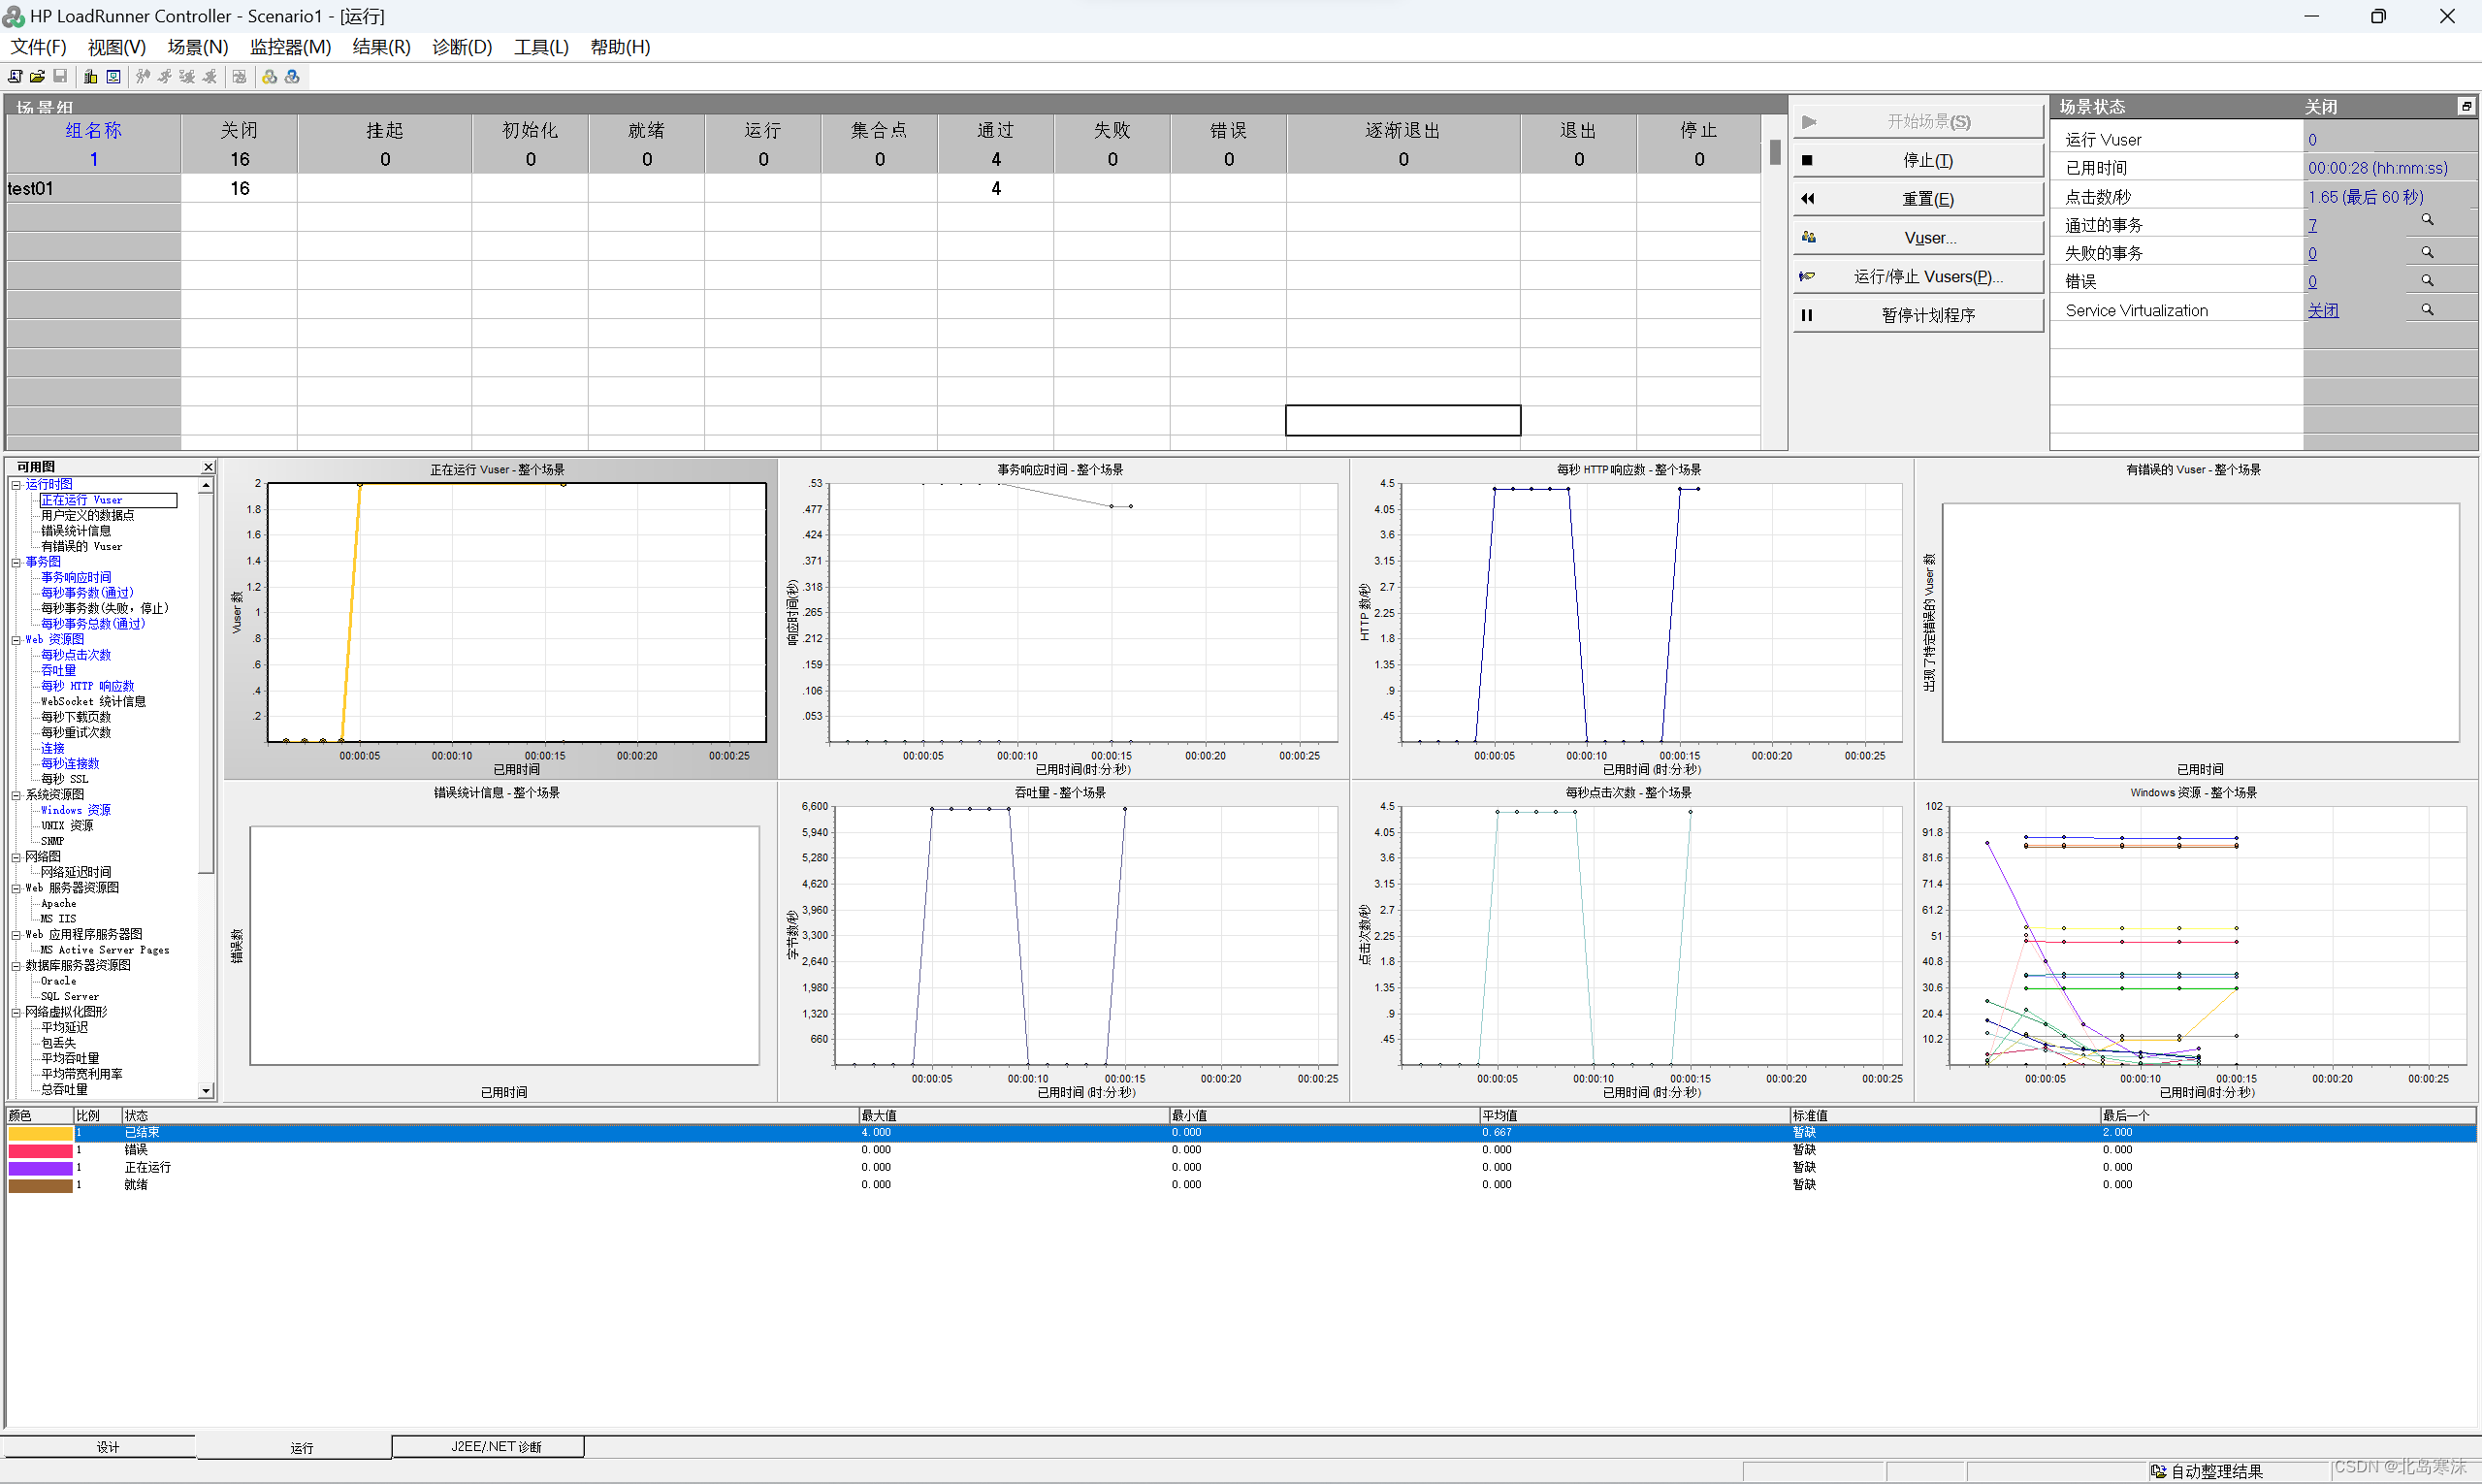Open the 视图(V) menu
Viewport: 2482px width, 1484px height.
(x=117, y=47)
